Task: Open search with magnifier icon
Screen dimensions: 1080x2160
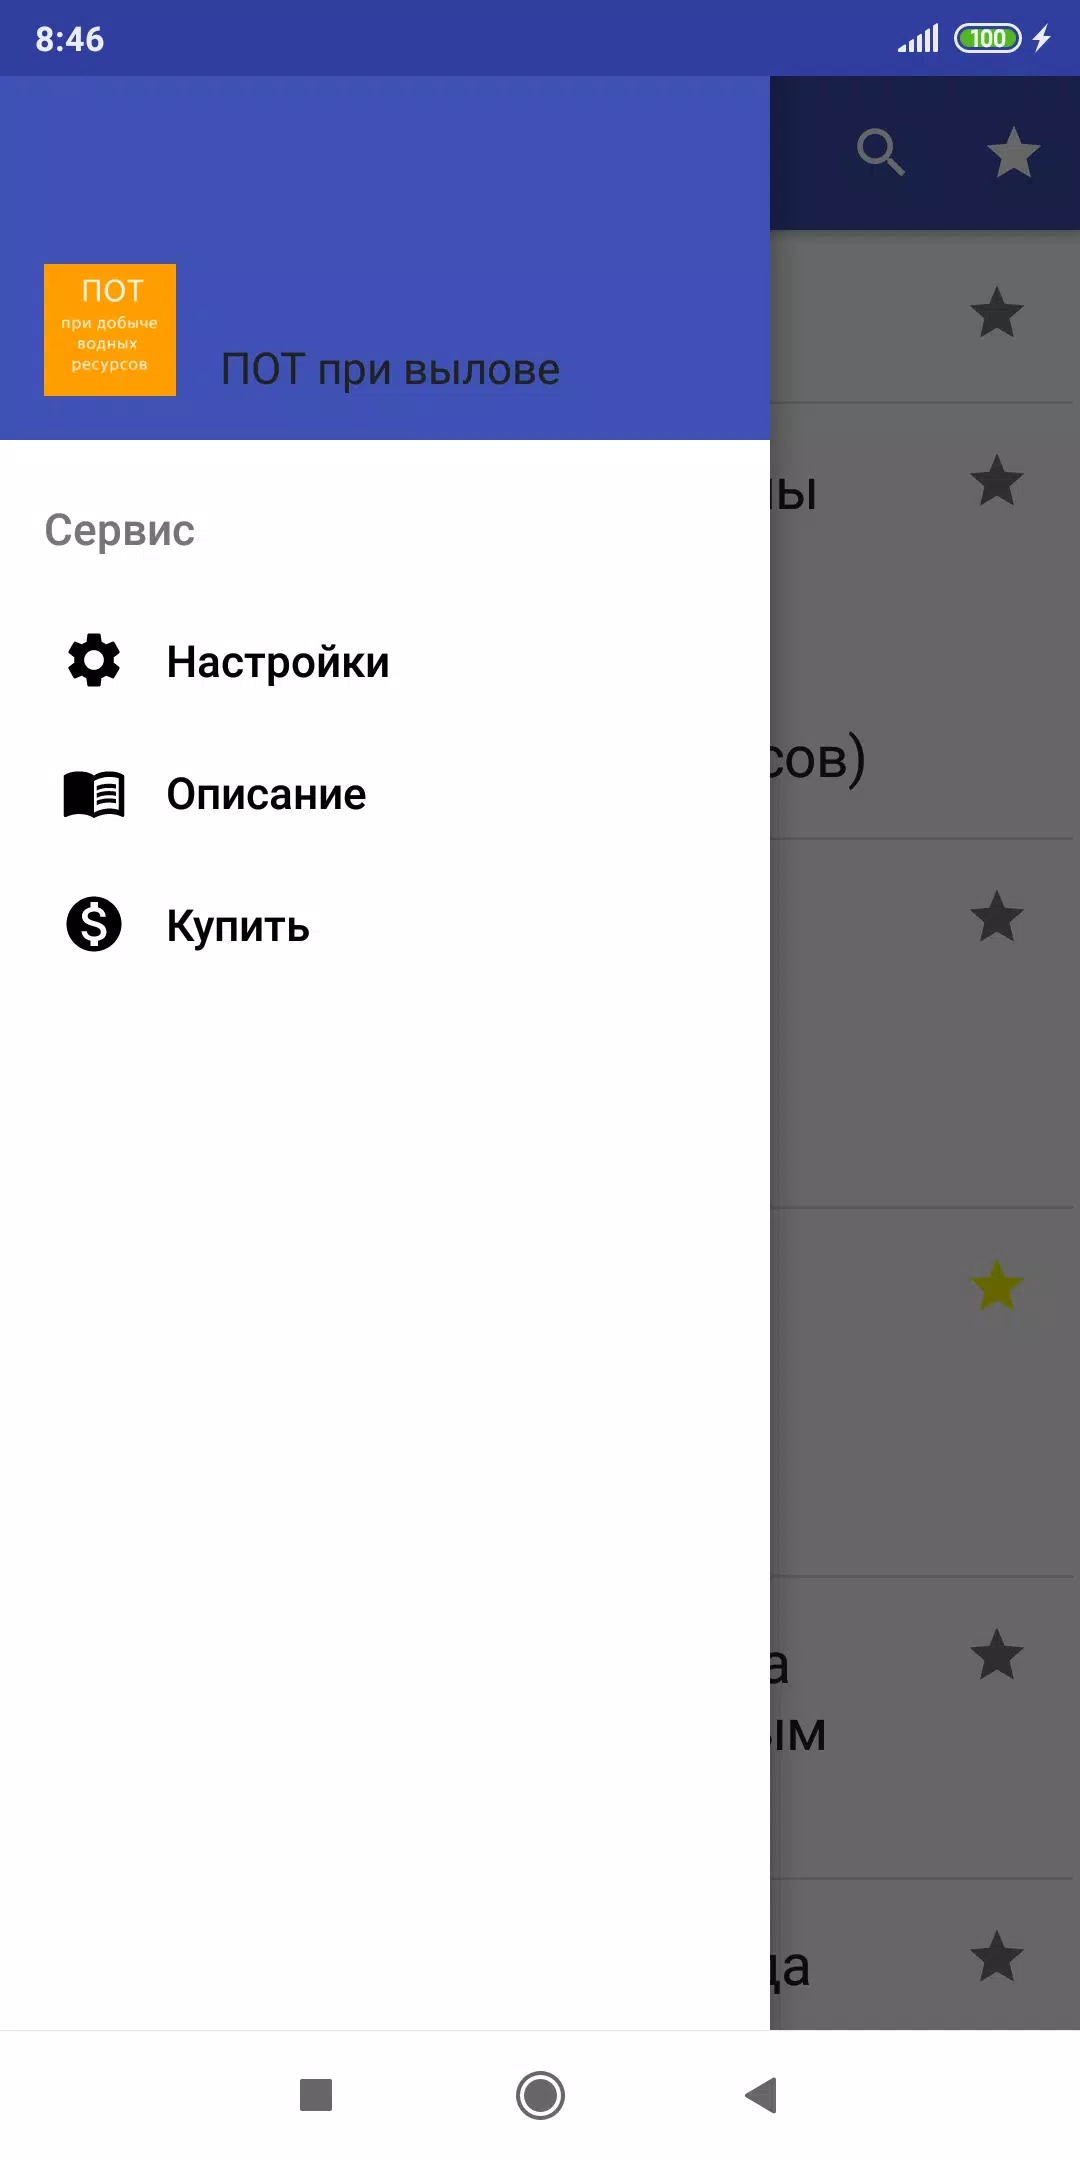Action: pyautogui.click(x=880, y=152)
